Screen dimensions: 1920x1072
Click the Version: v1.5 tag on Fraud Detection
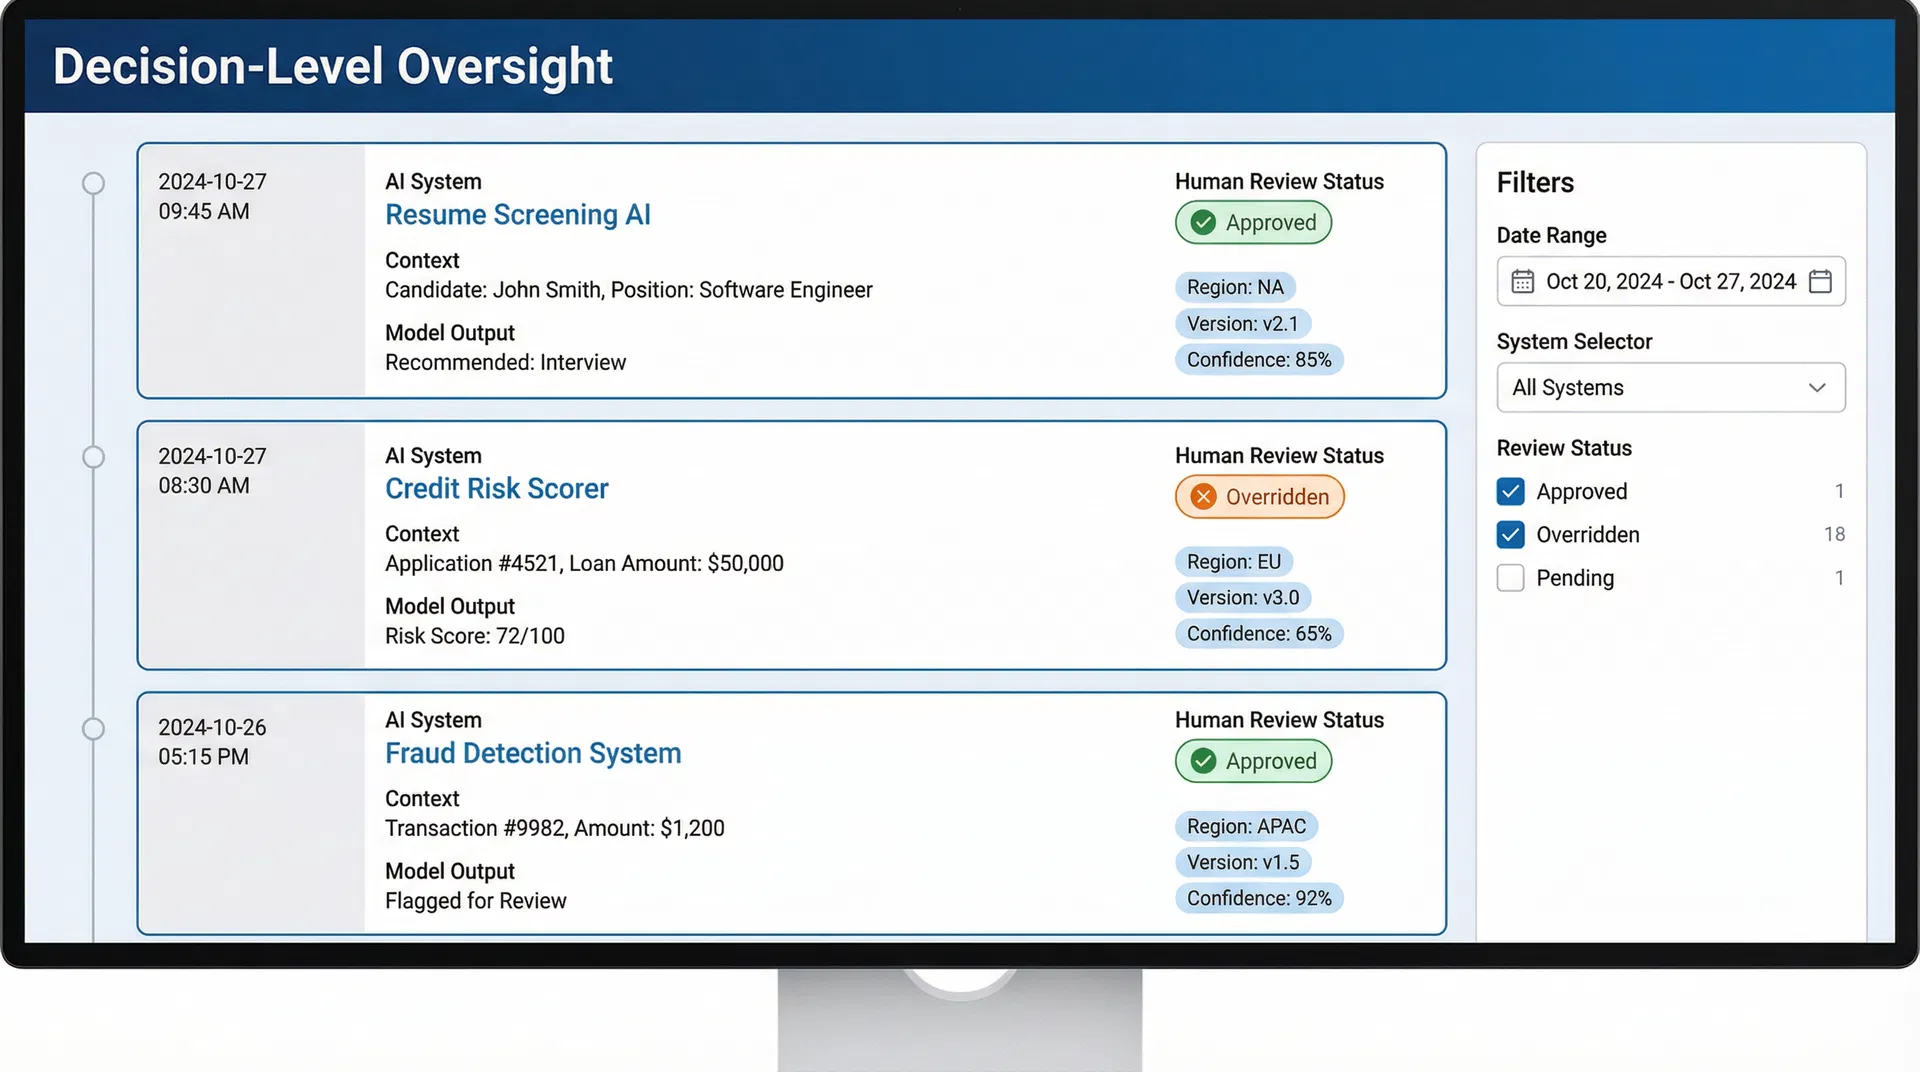tap(1243, 861)
